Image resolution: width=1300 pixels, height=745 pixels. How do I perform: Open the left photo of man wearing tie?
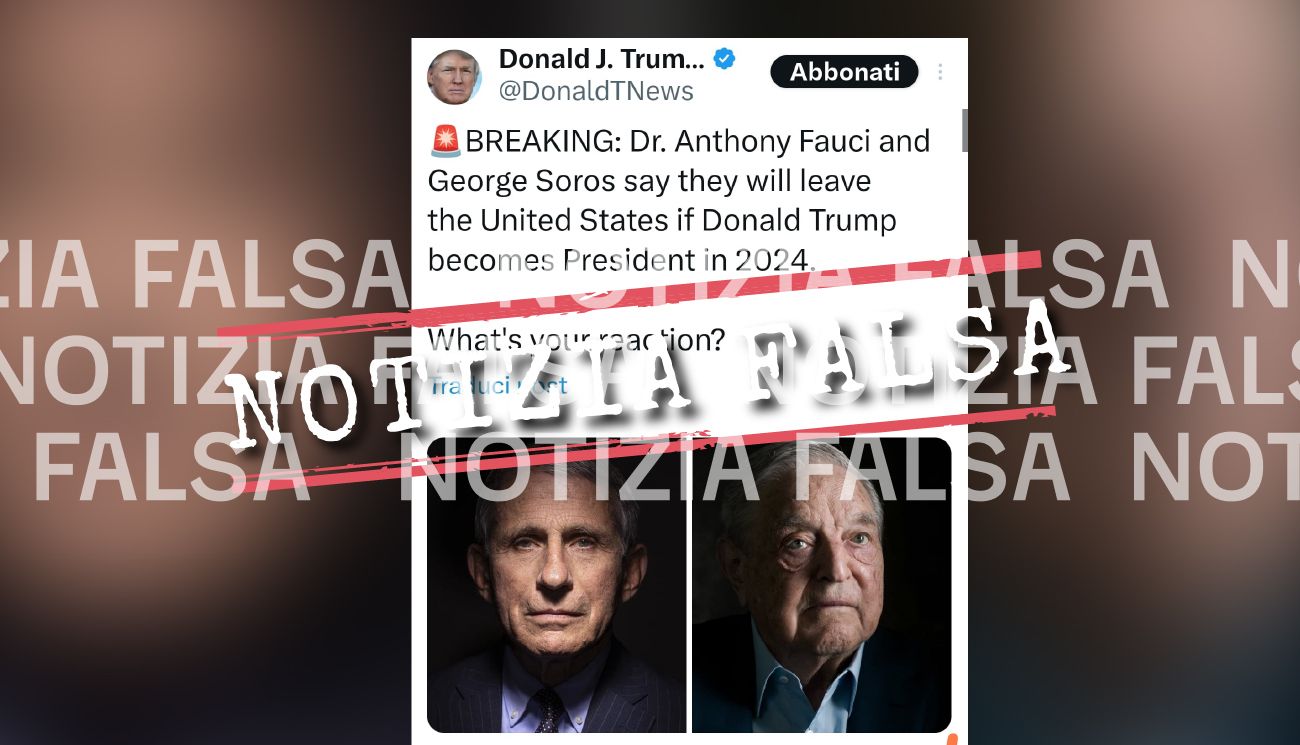coord(556,585)
